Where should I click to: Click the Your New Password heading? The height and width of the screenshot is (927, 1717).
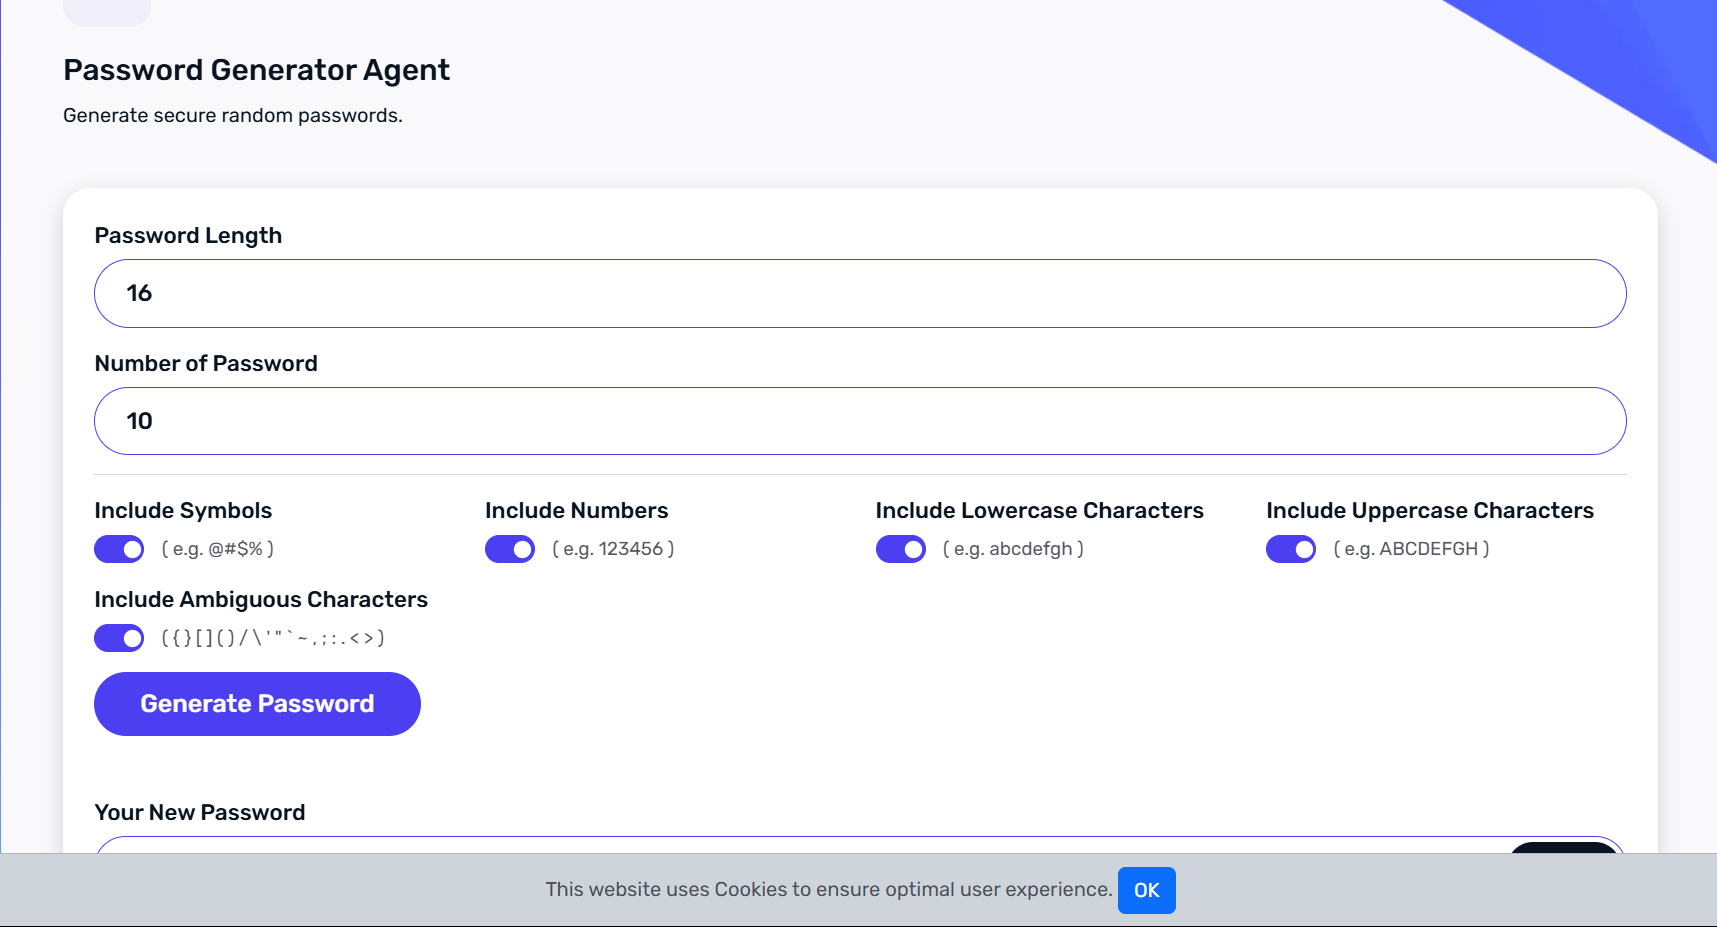[x=200, y=813]
